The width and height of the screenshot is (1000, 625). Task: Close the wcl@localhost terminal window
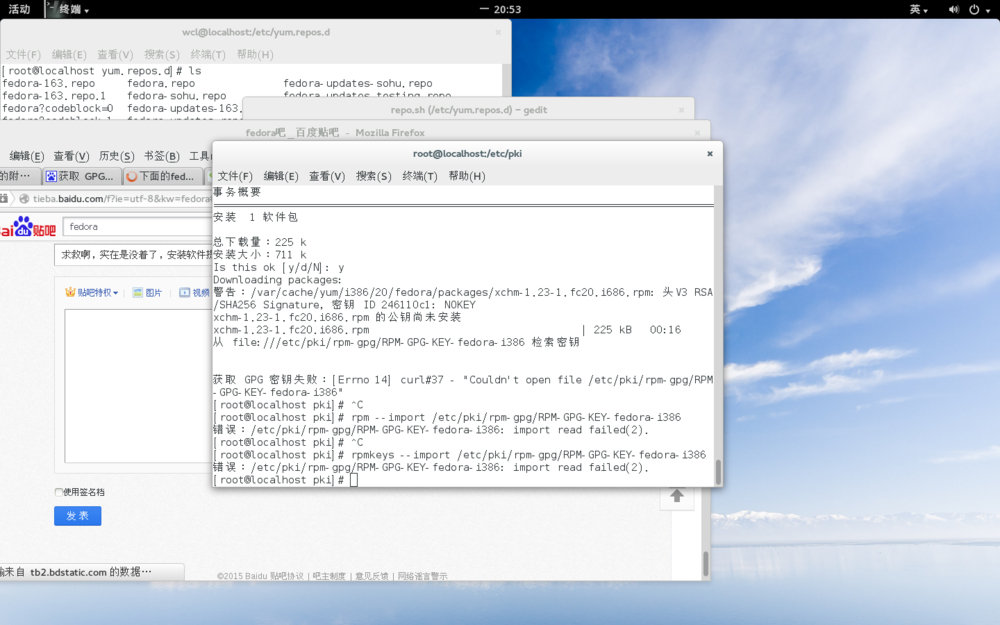pos(498,32)
